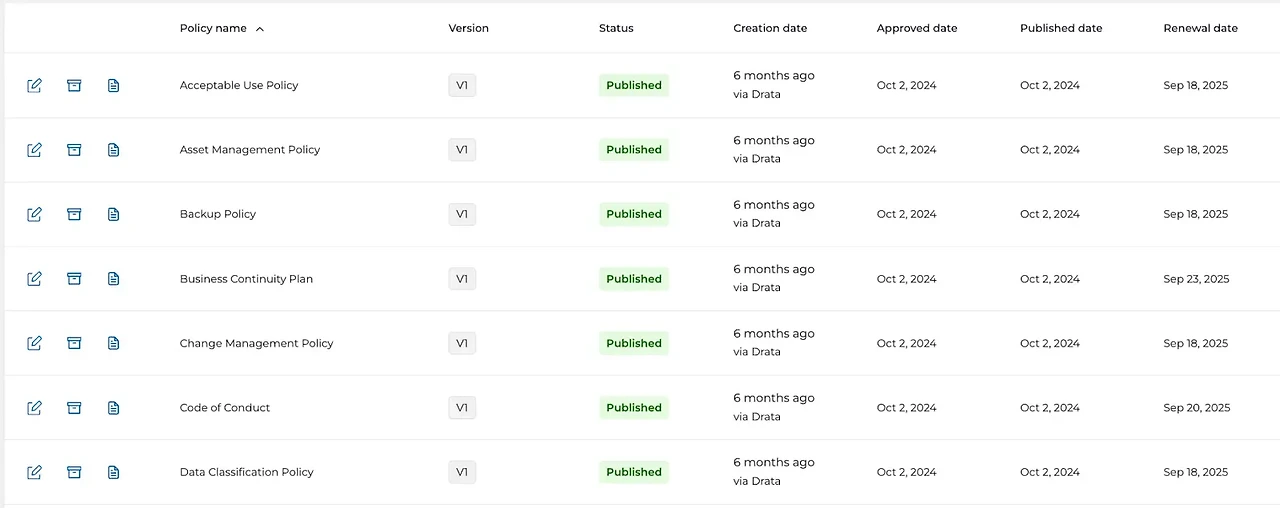Viewport: 1280px width, 508px height.
Task: Archive the Acceptable Use Policy
Action: [x=74, y=85]
